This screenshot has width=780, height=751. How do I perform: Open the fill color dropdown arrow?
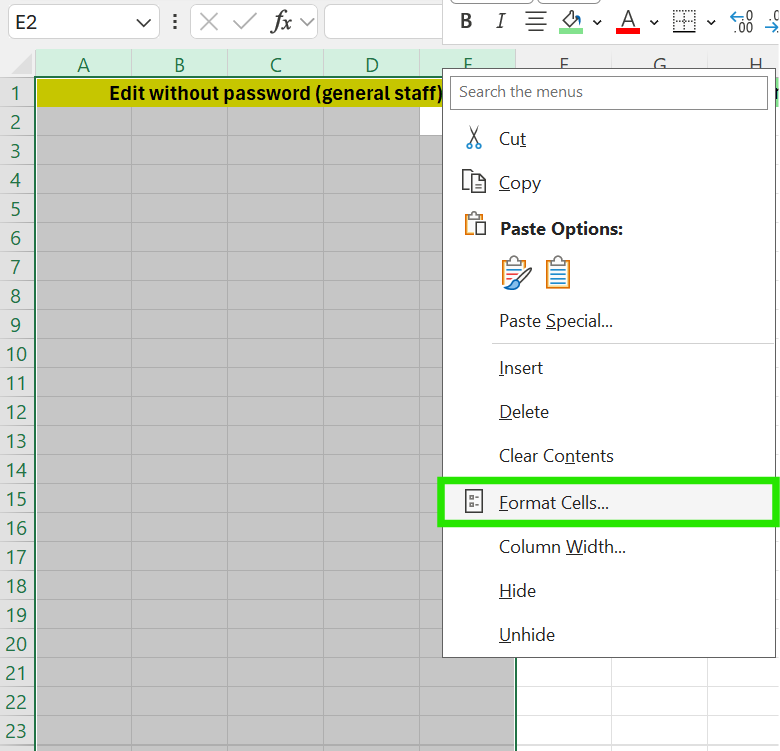(x=597, y=22)
